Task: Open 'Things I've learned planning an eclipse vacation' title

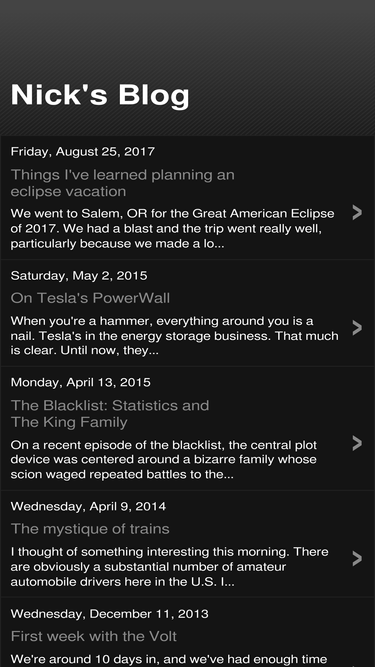Action: click(x=122, y=183)
